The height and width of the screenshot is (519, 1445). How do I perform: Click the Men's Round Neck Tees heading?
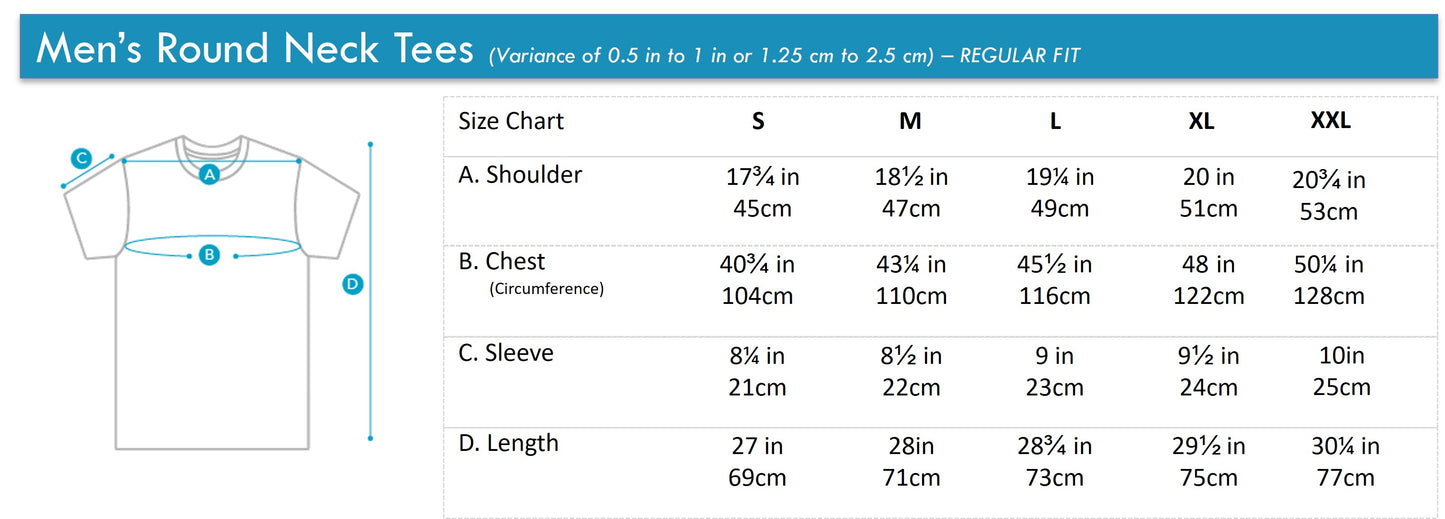pos(254,49)
